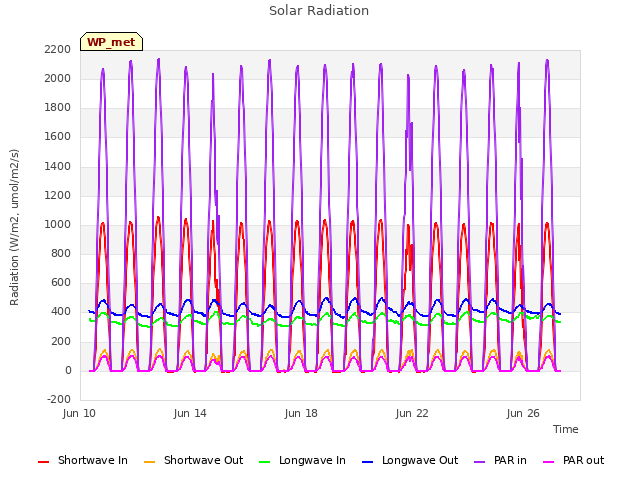Toggle the Longwave In legend entry
This screenshot has width=640, height=480.
302,460
